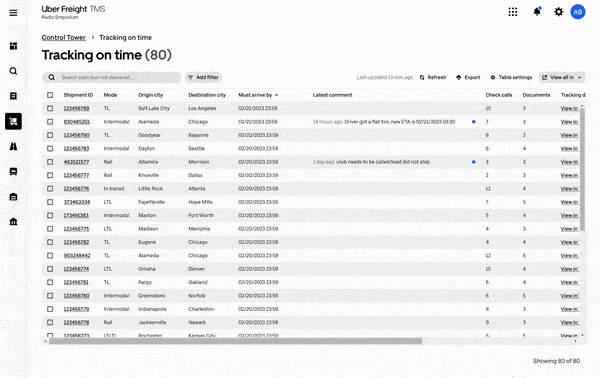Open the settings gear icon
The width and height of the screenshot is (600, 378).
(x=559, y=12)
